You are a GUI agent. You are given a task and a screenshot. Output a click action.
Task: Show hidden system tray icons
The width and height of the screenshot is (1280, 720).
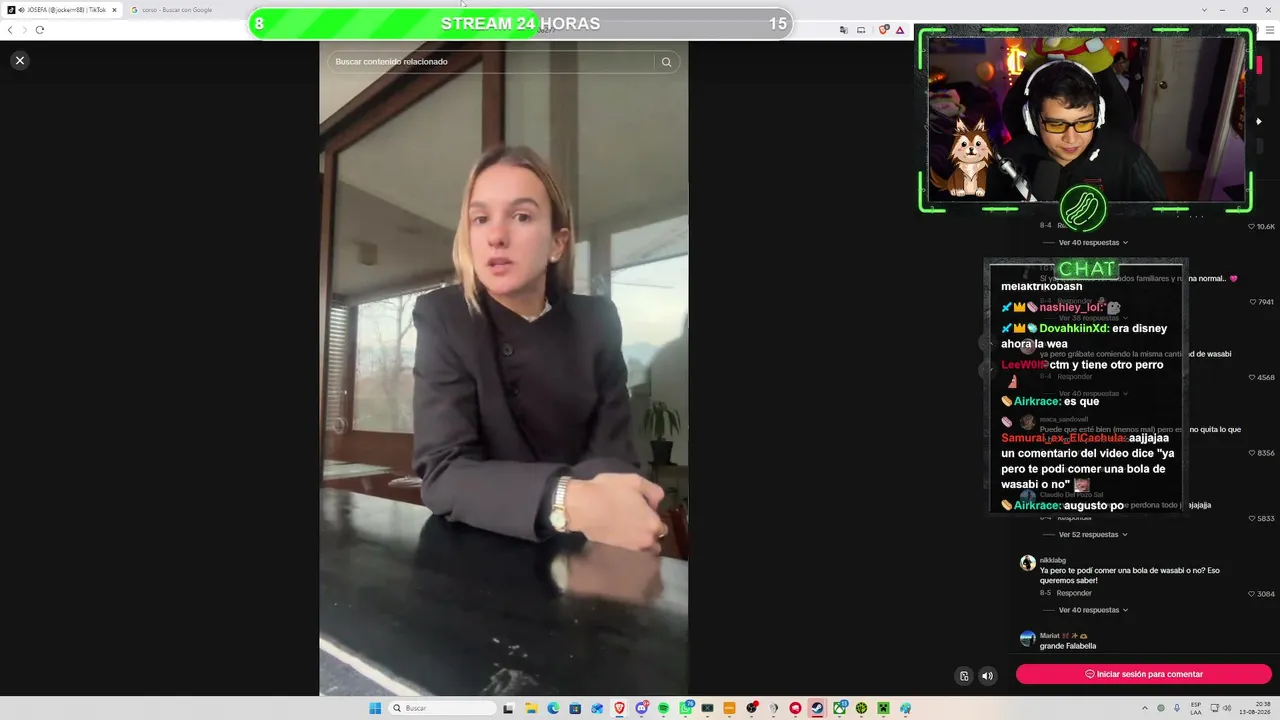pos(1145,708)
